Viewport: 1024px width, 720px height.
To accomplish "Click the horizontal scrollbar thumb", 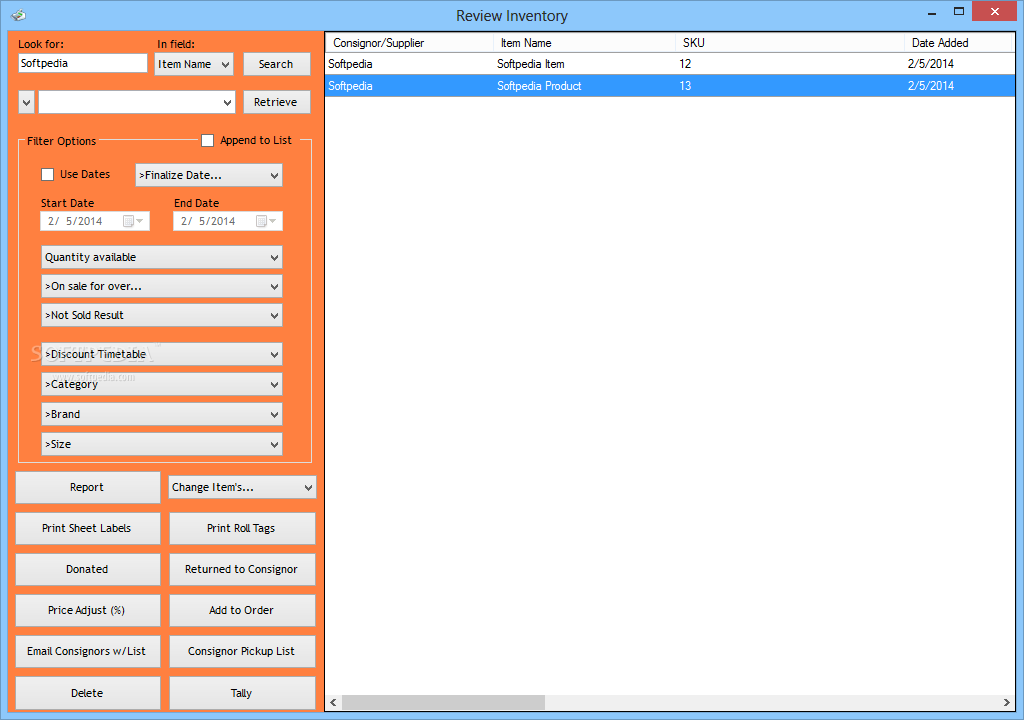I will point(443,702).
